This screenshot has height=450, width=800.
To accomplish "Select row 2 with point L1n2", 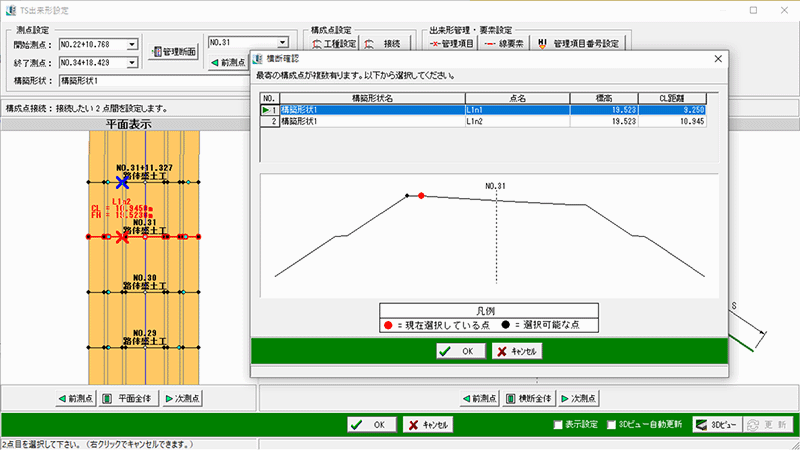I will (x=490, y=120).
